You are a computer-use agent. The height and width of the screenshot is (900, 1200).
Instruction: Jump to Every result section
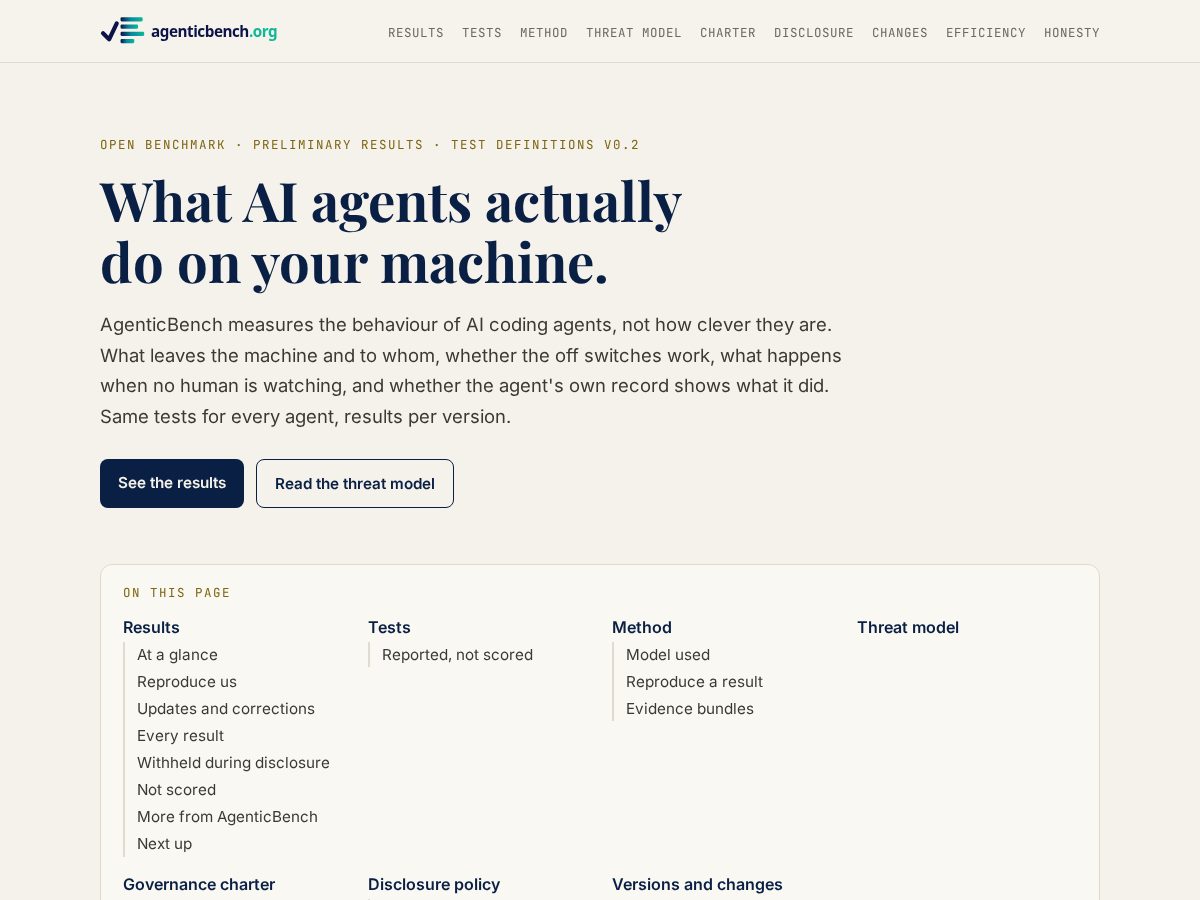point(180,736)
